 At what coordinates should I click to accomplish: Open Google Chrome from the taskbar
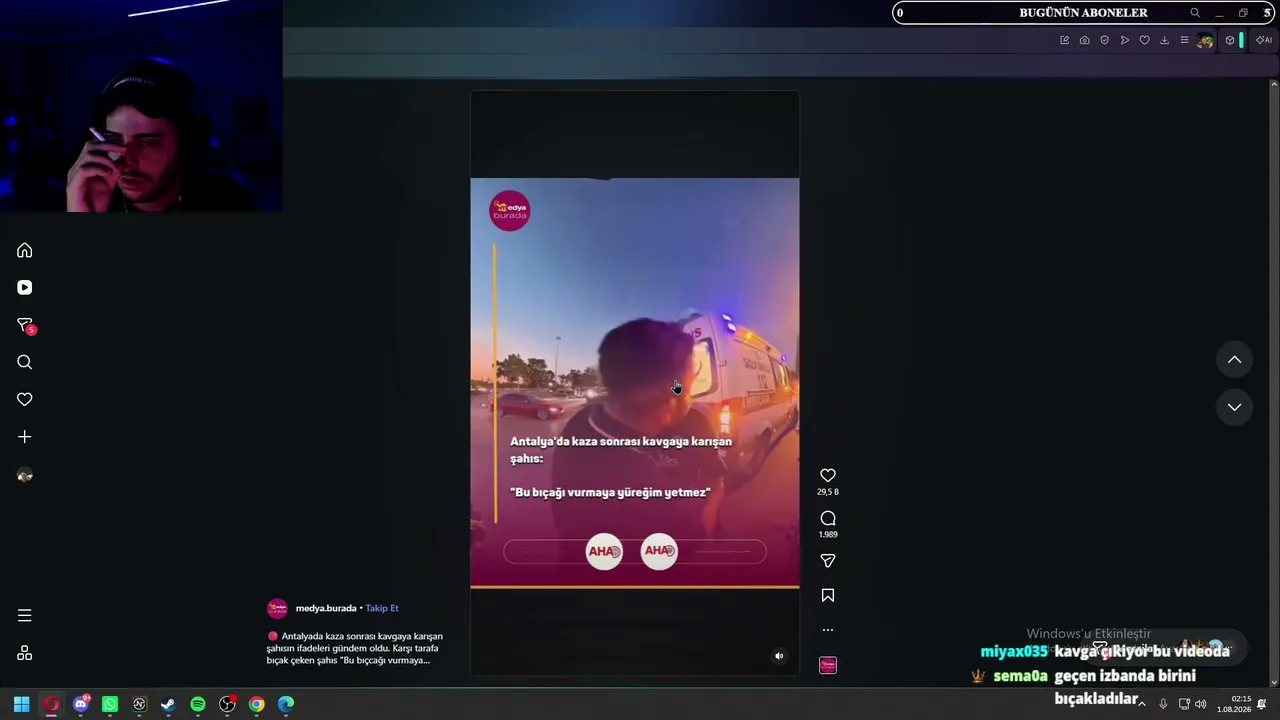pos(257,704)
